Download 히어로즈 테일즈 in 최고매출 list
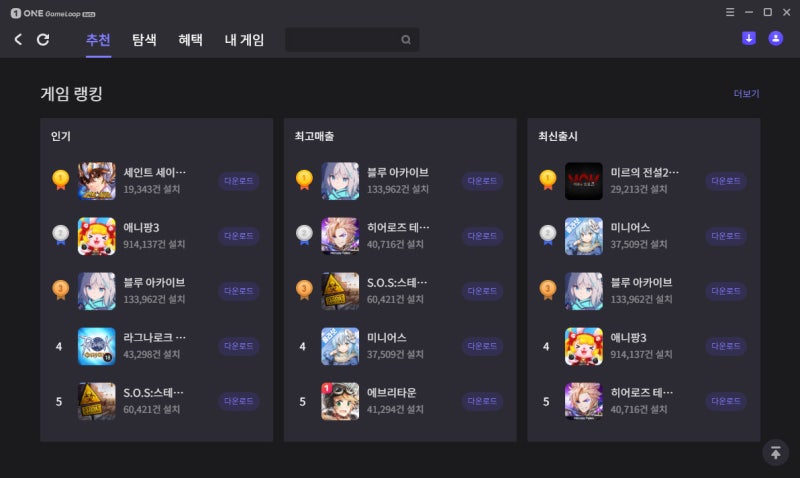800x478 pixels. [x=482, y=236]
